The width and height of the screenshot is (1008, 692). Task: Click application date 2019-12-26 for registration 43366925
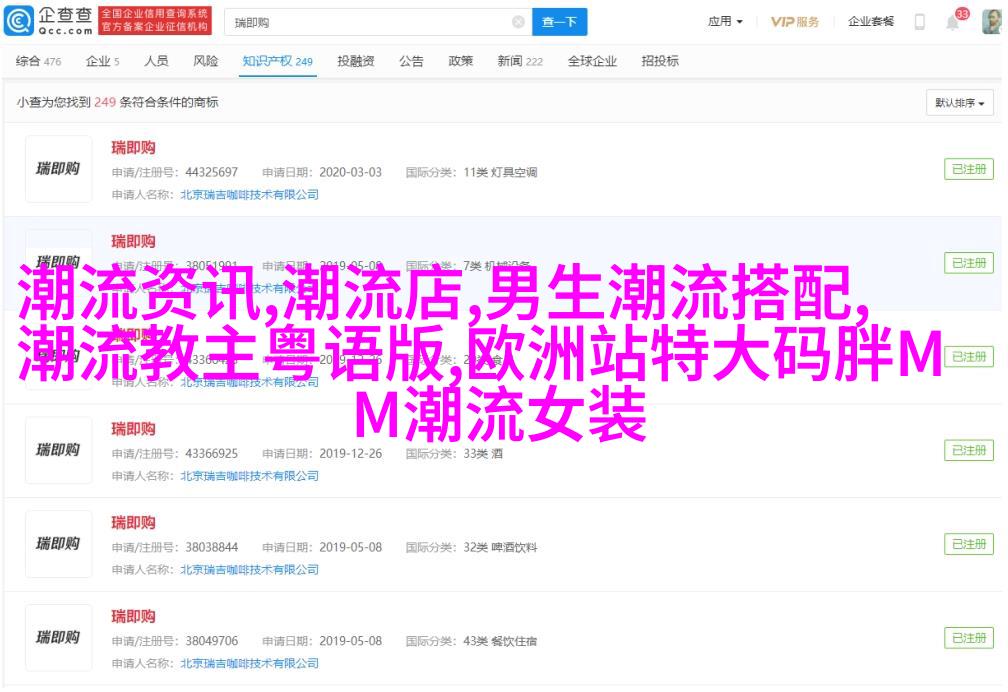[350, 453]
